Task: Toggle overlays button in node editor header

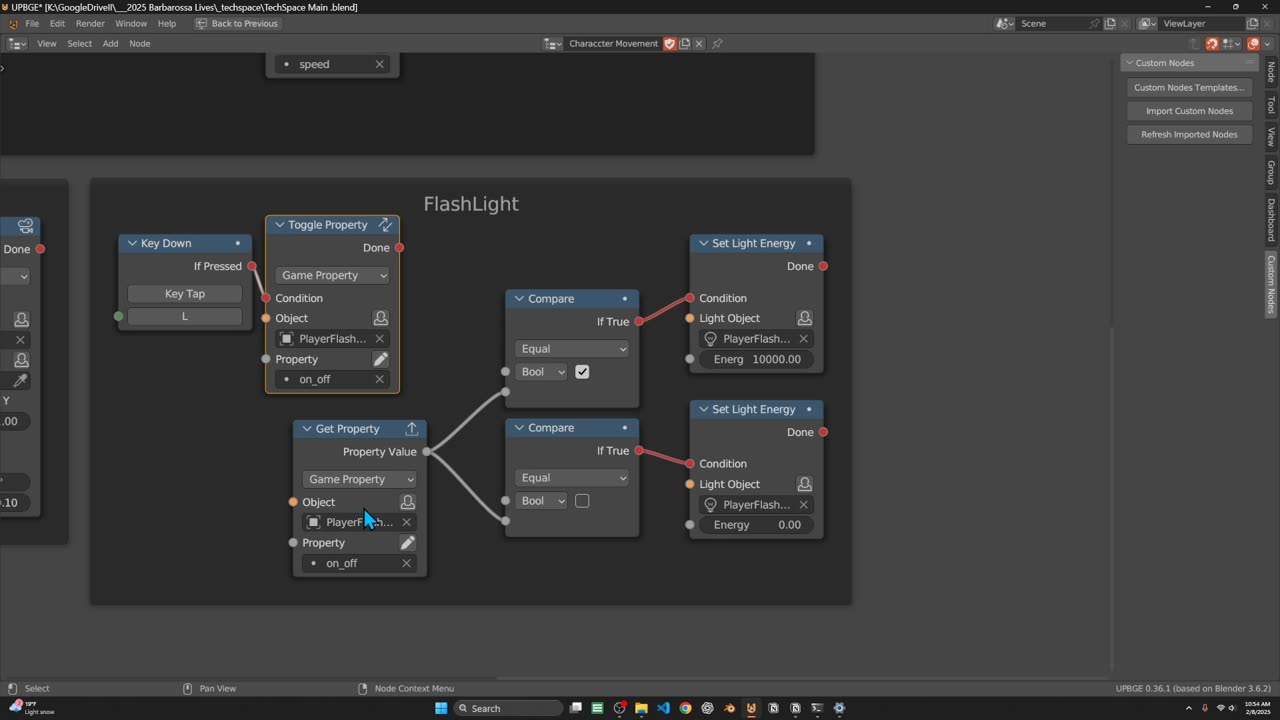Action: (1254, 44)
